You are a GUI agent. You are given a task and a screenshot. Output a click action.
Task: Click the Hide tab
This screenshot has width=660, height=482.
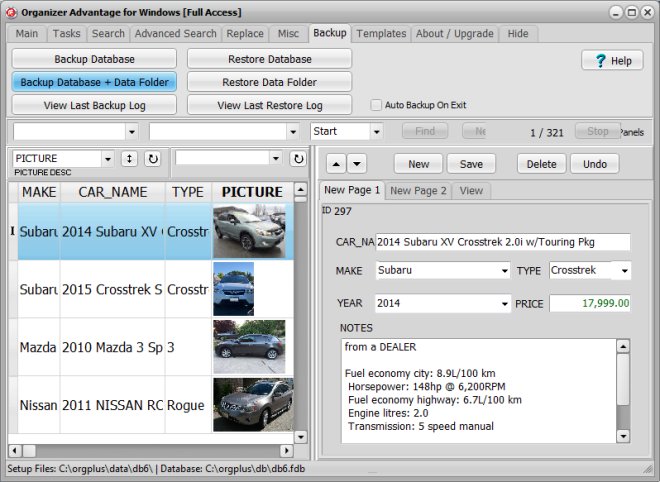tap(518, 33)
